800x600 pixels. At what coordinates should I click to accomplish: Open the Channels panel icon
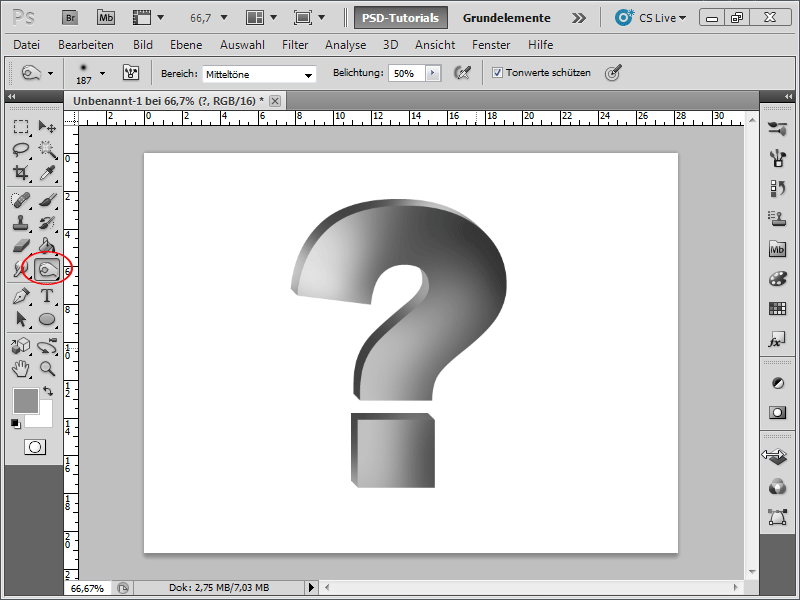tap(777, 487)
